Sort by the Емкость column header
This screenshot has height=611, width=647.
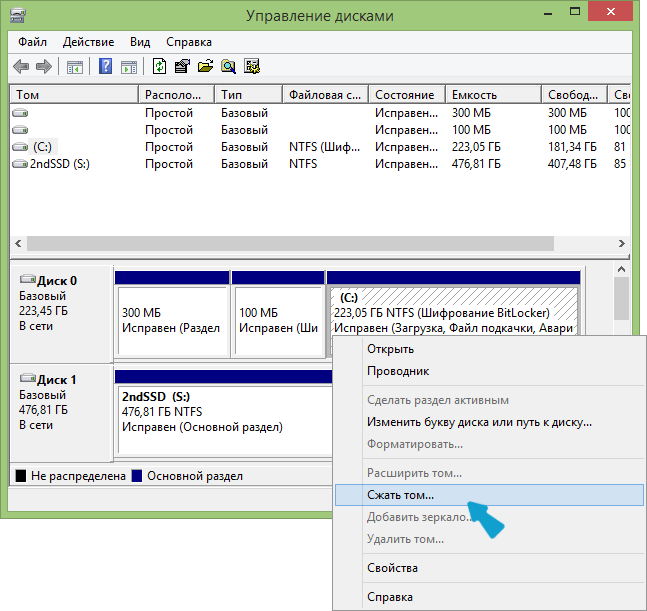[494, 95]
